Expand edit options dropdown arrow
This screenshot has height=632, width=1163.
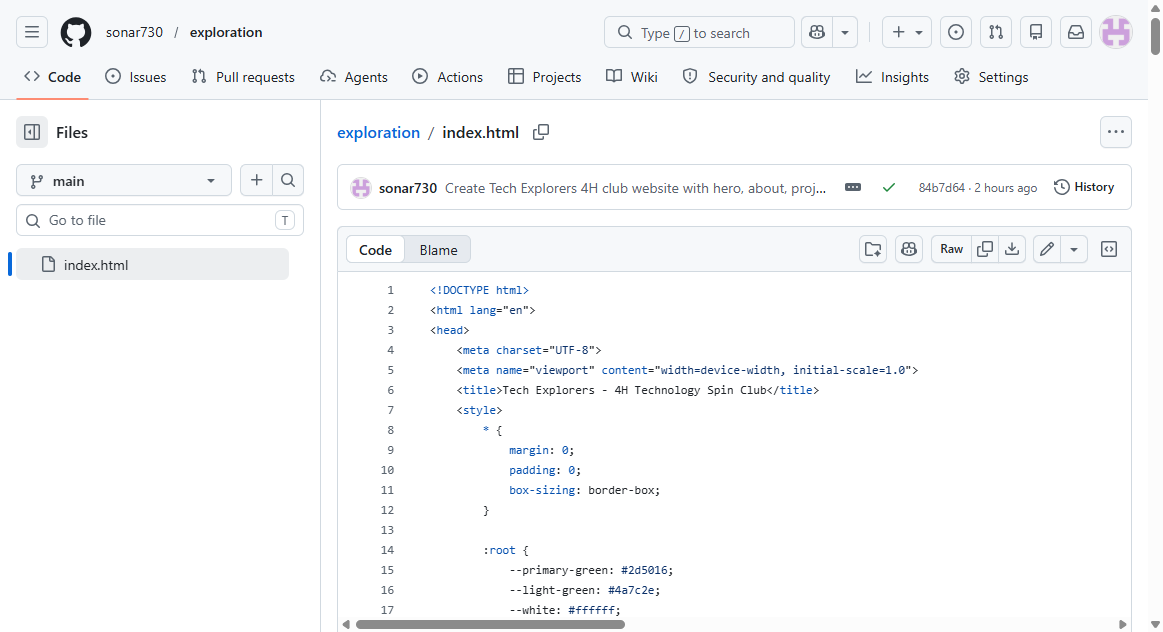tap(1074, 249)
